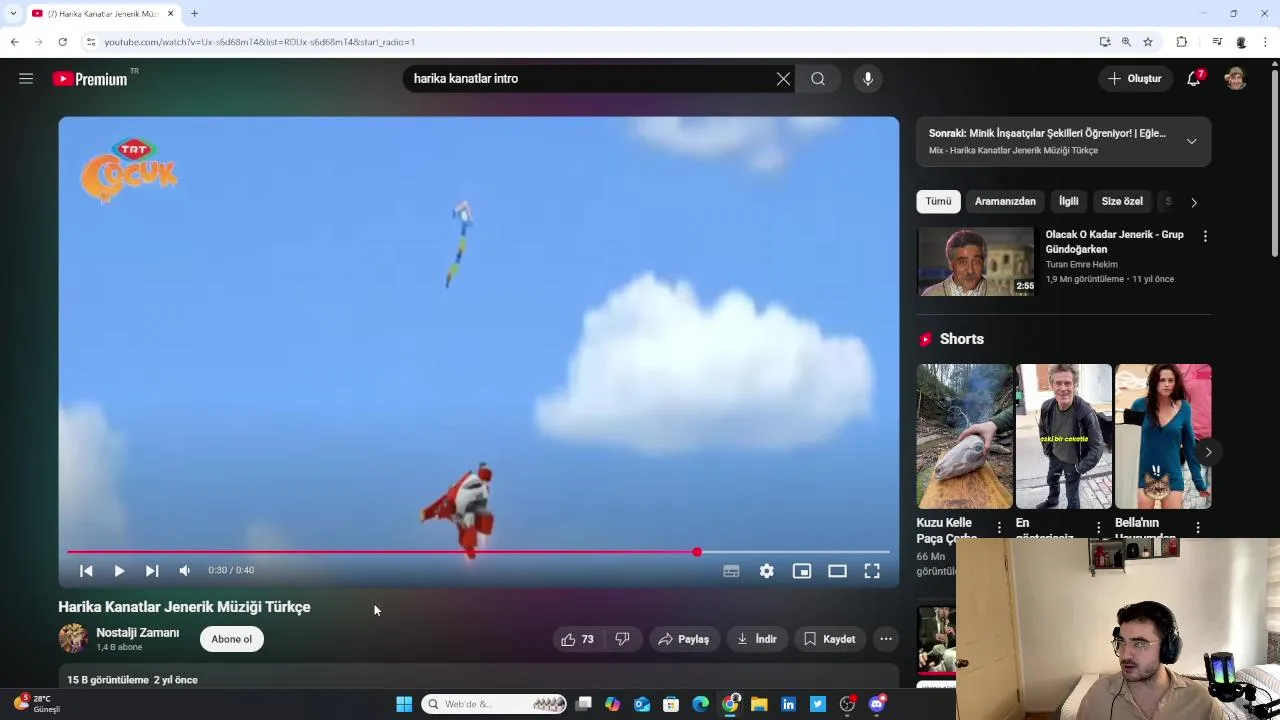Open options for the En gösterişsiz short
Viewport: 1280px width, 720px height.
(x=1098, y=527)
